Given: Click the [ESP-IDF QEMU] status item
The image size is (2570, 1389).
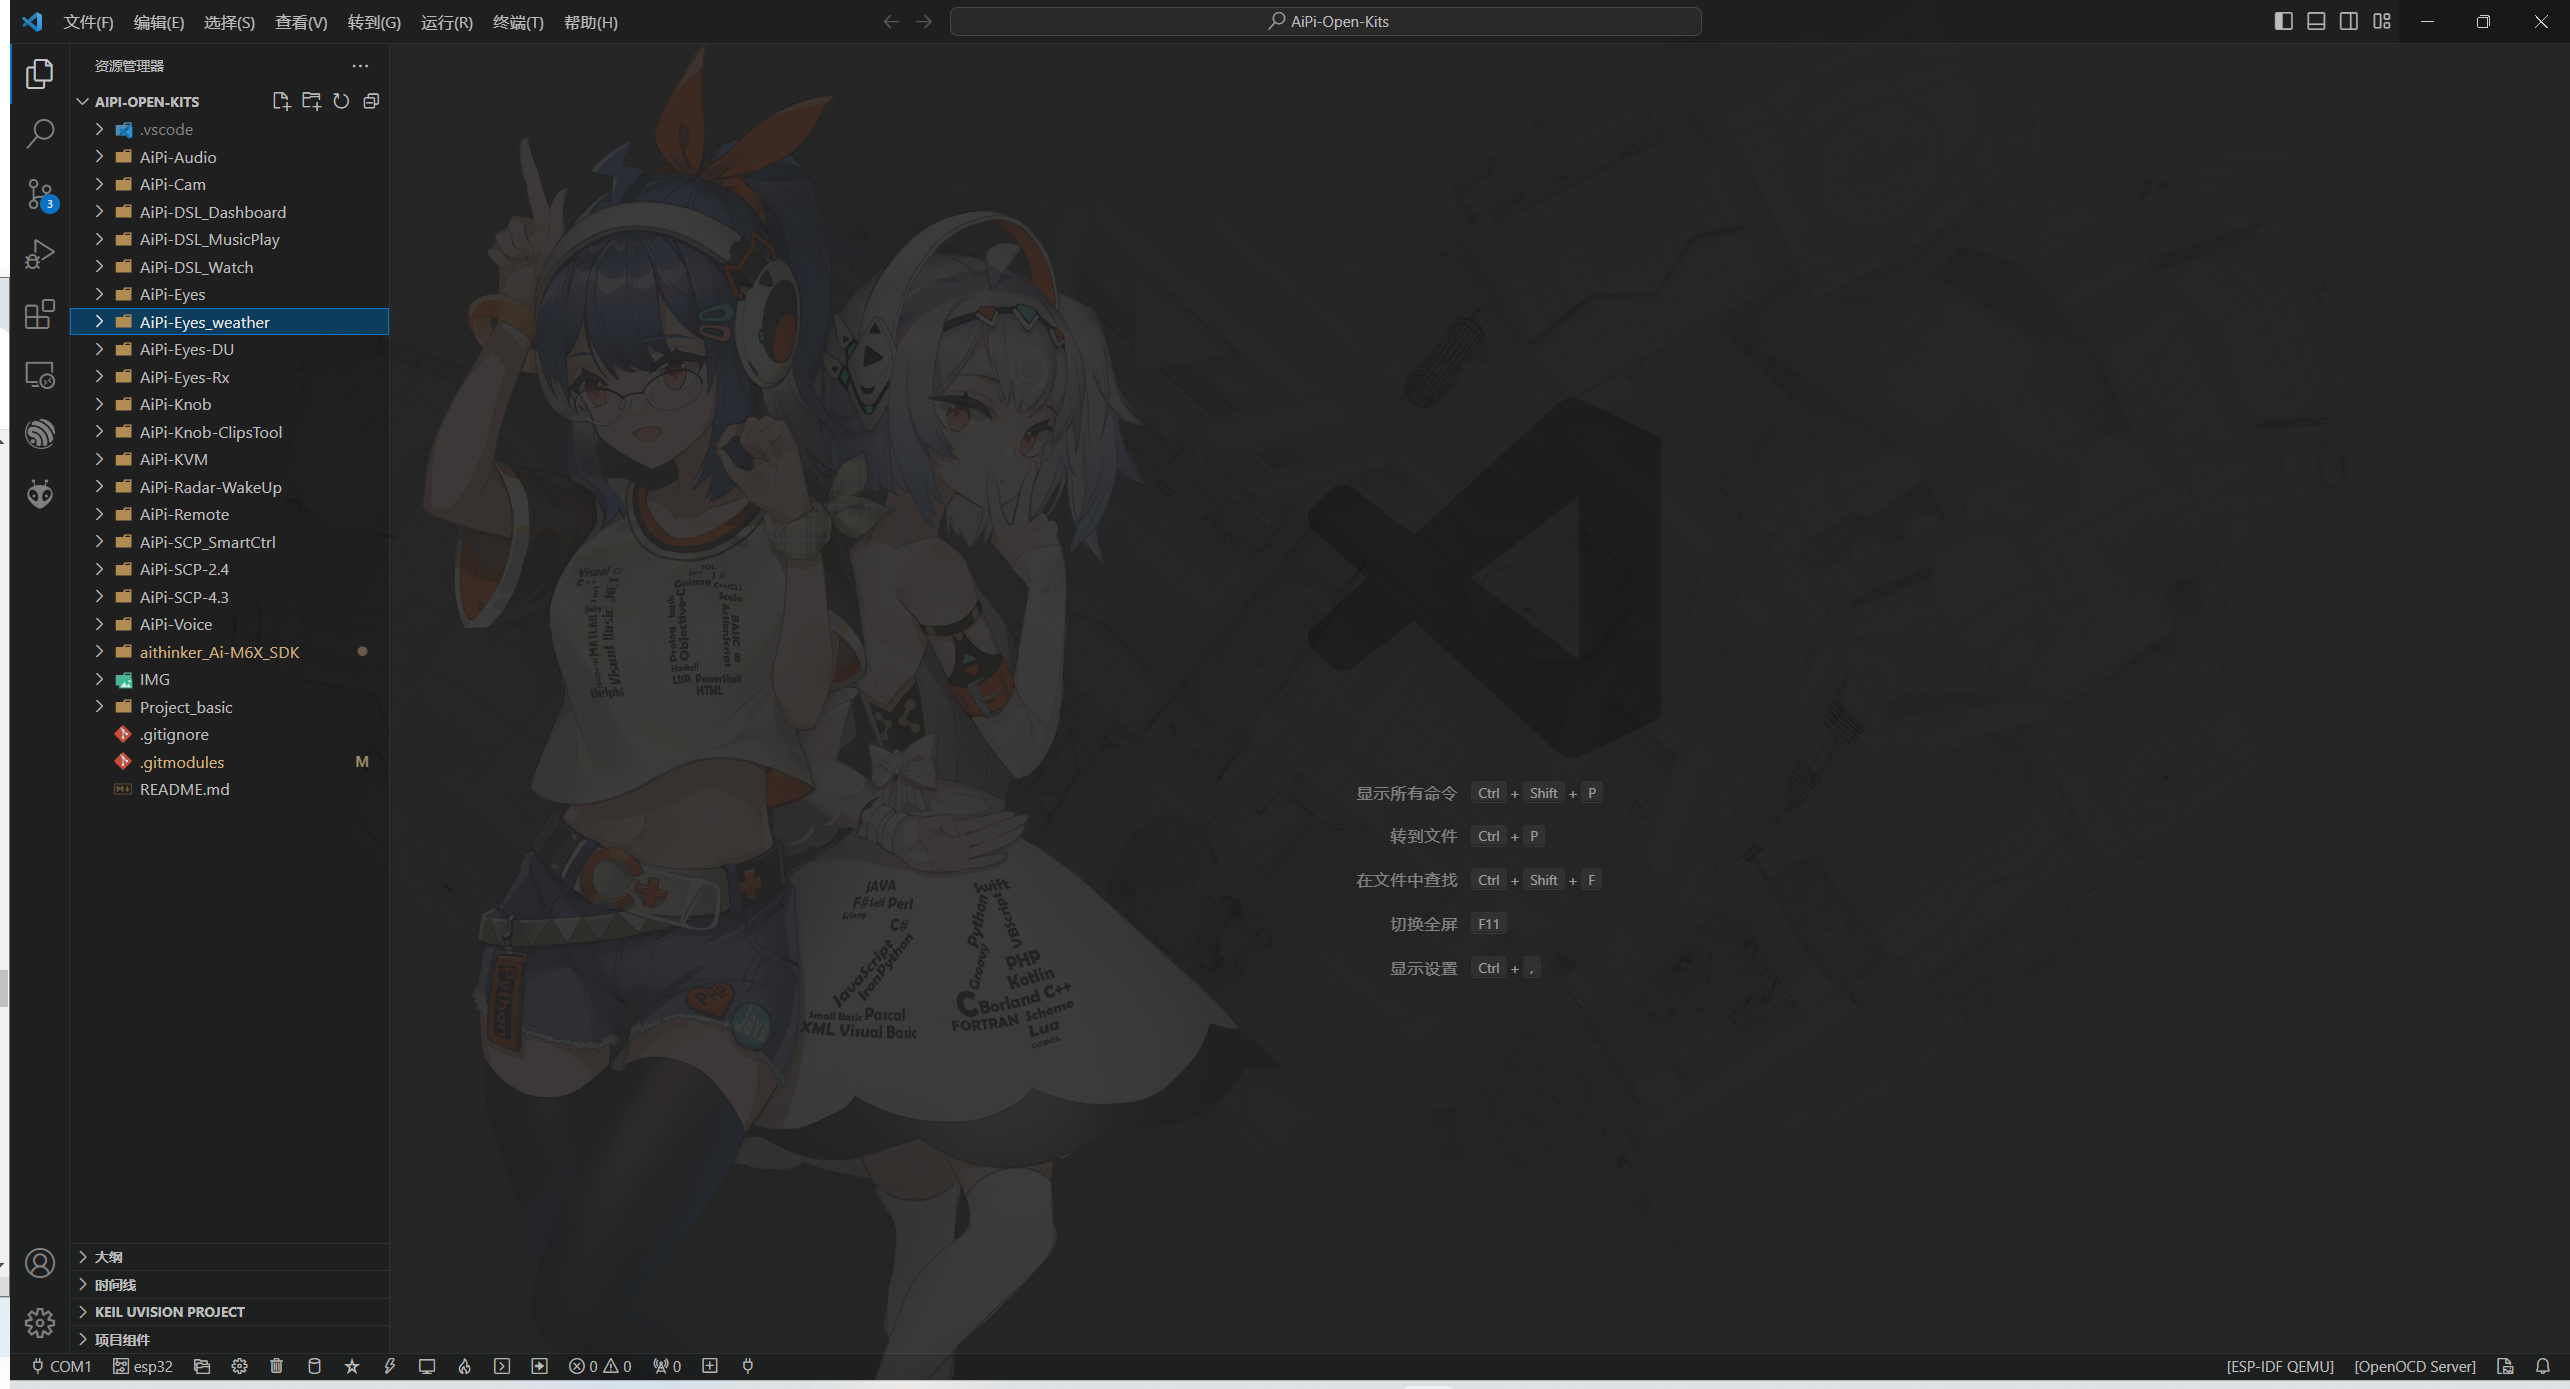Looking at the screenshot, I should click(x=2280, y=1366).
